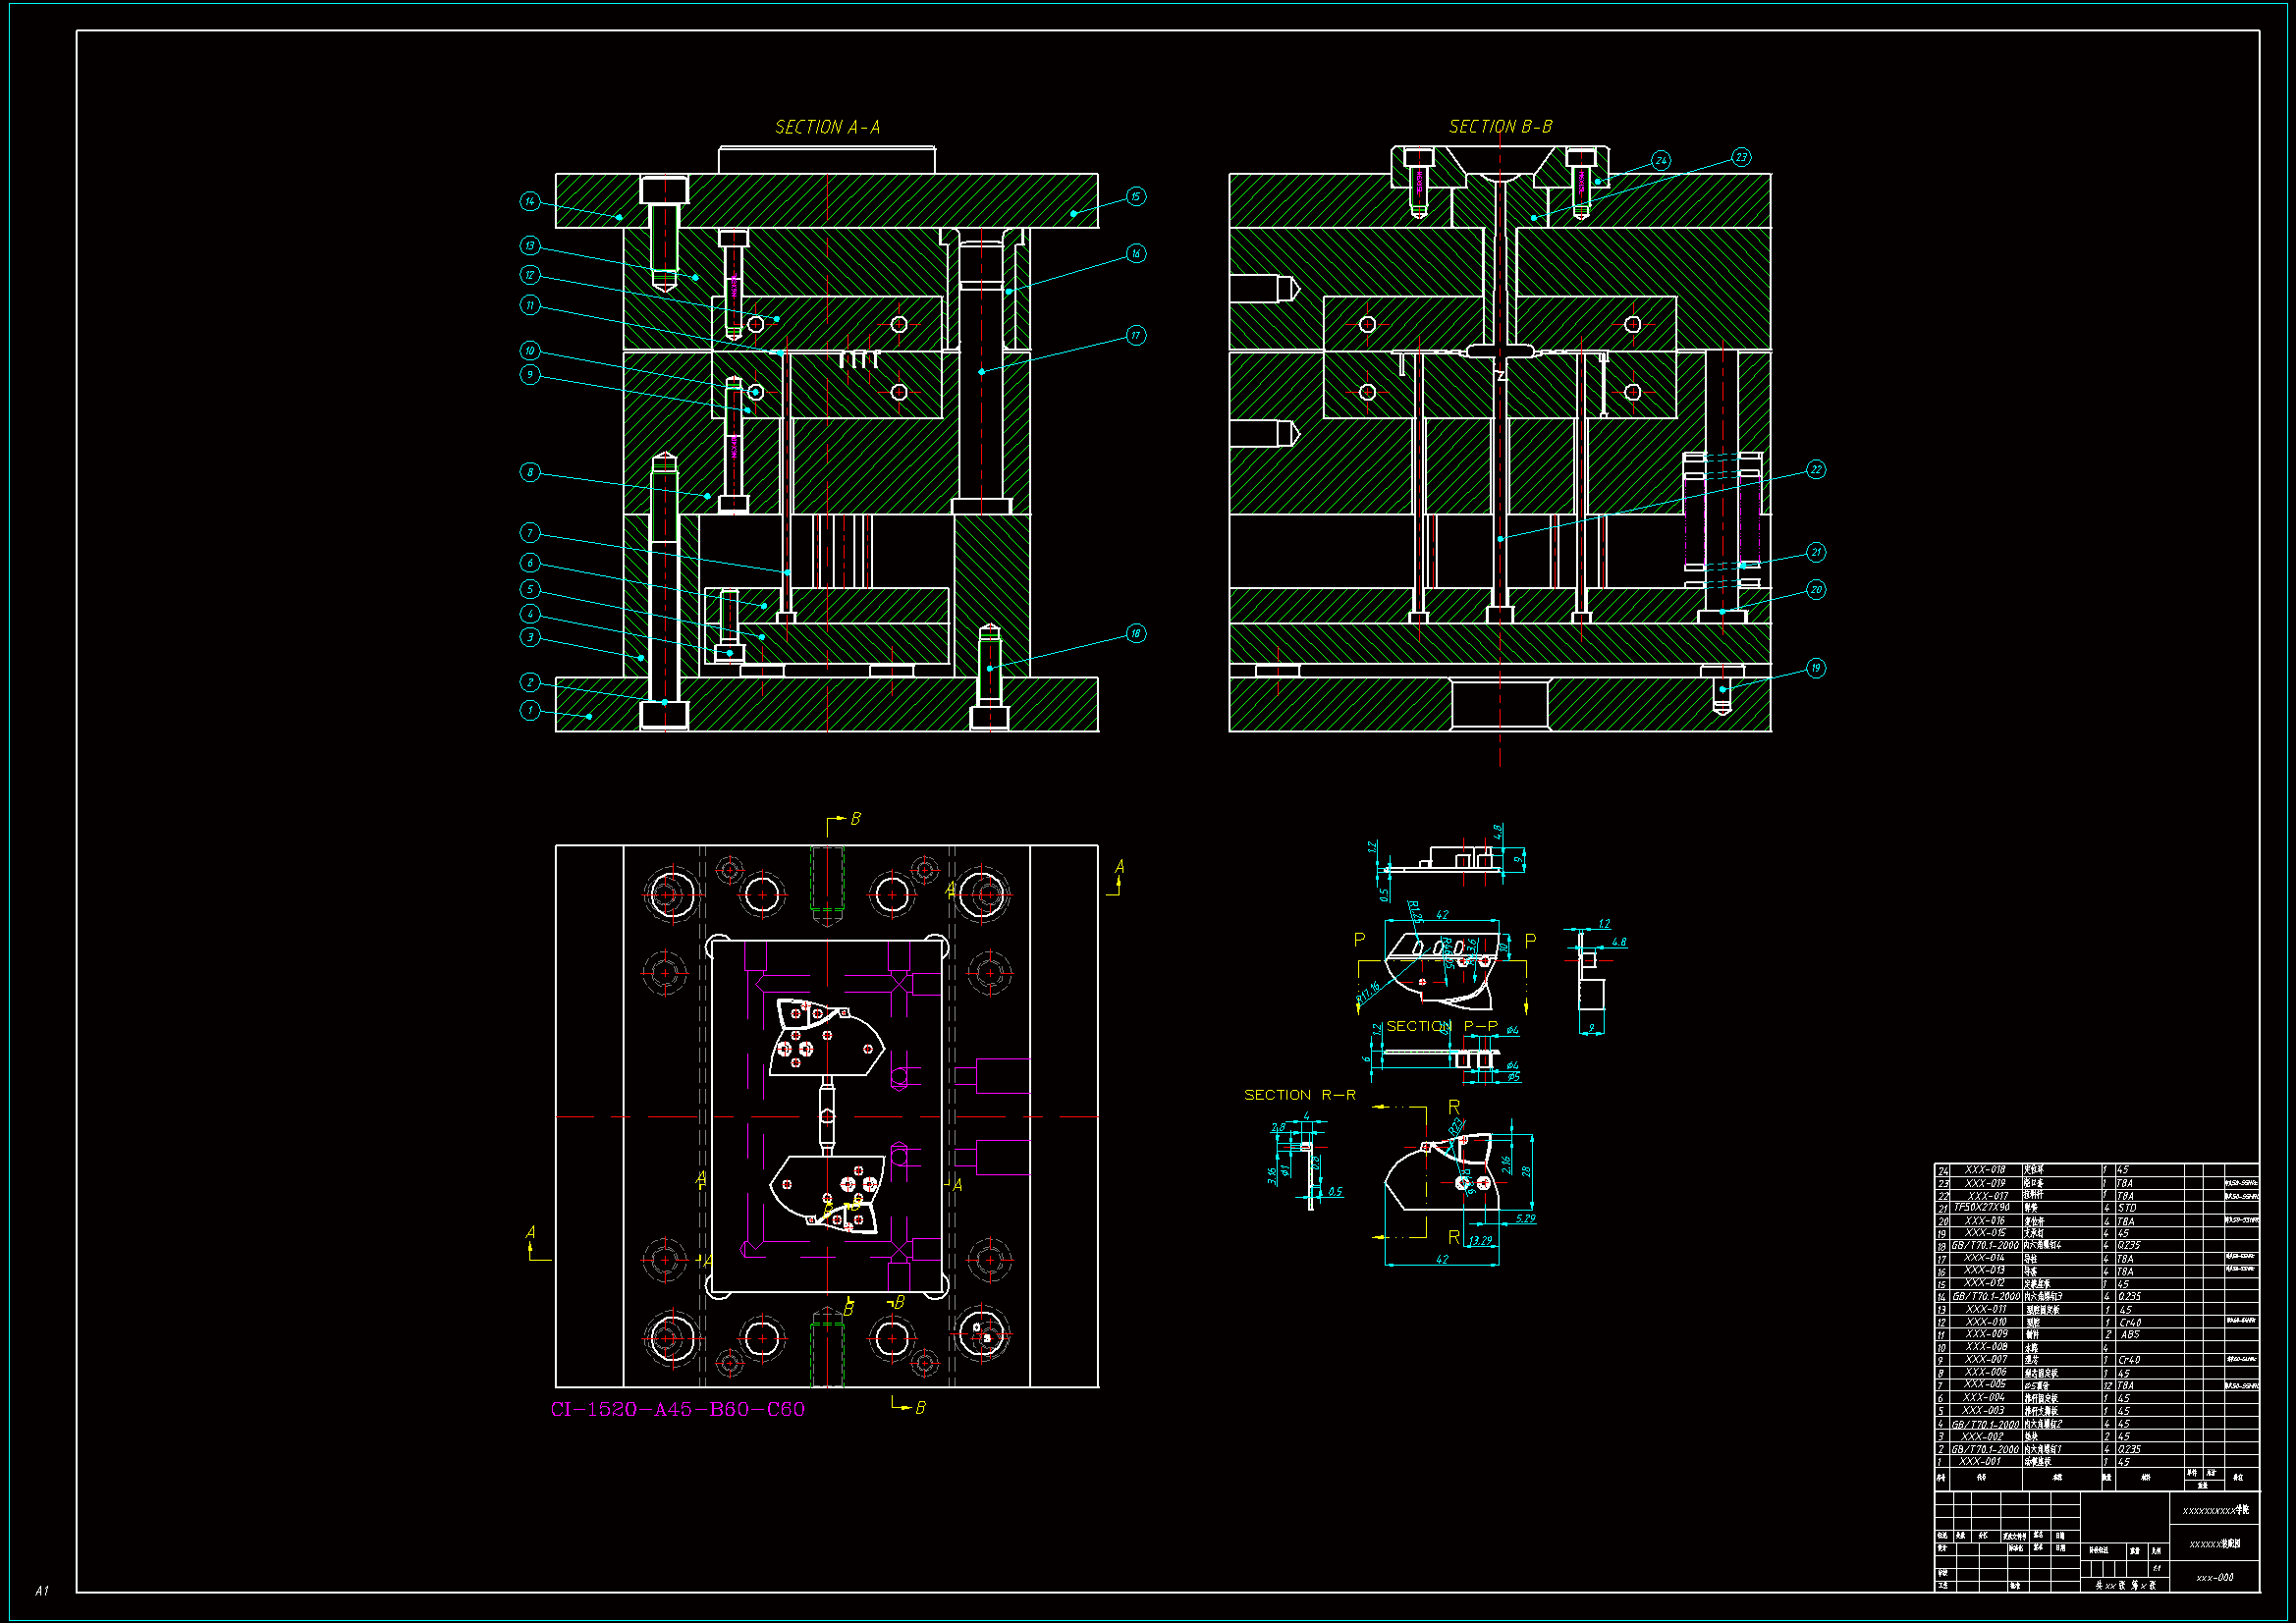Screen dimensions: 2296x1623
Task: Click the SECTION B-B title
Action: click(1500, 127)
